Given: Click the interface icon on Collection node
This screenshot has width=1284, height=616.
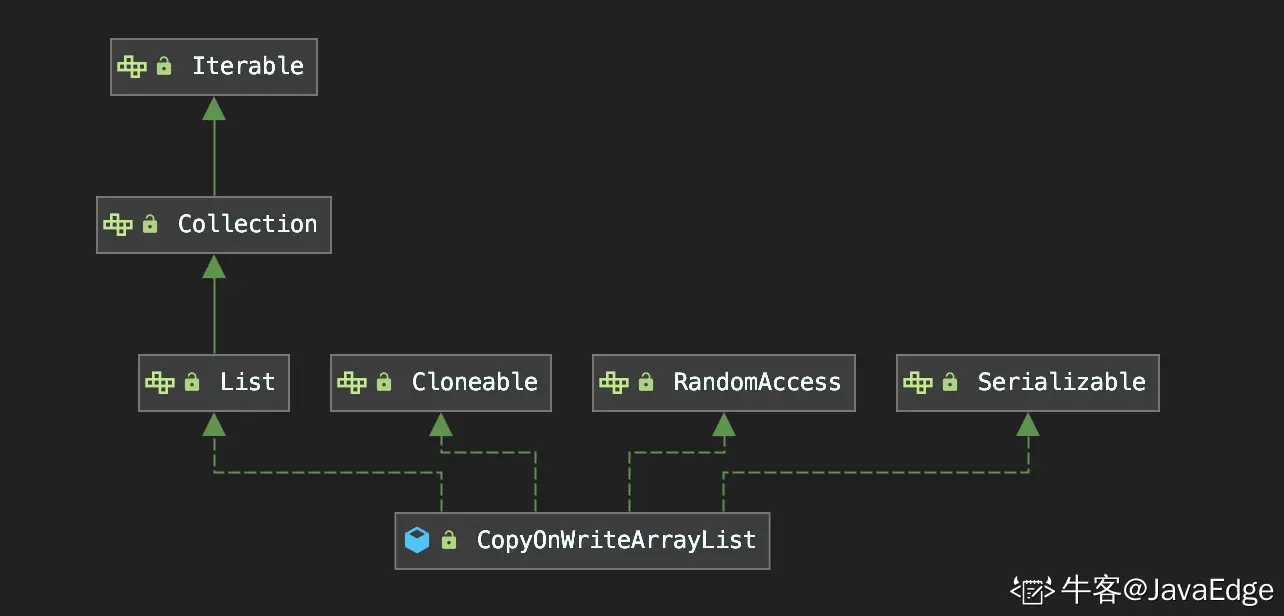Looking at the screenshot, I should (118, 225).
